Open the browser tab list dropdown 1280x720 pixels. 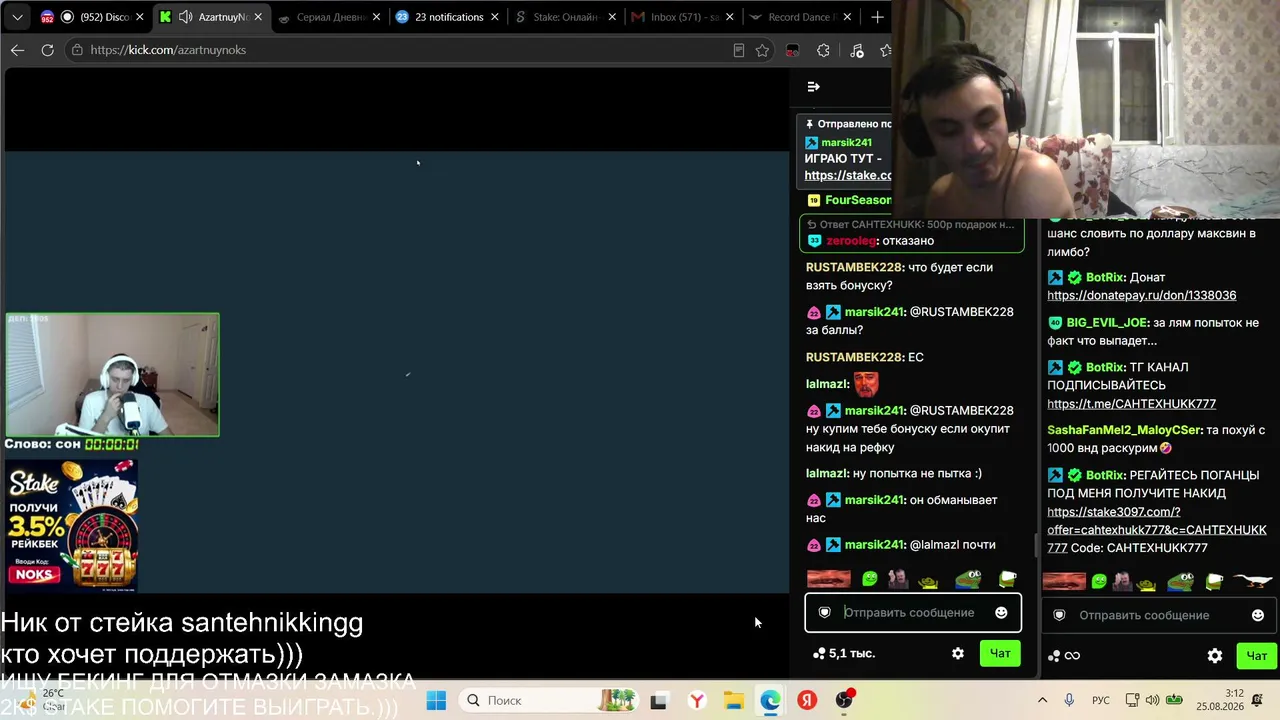pyautogui.click(x=18, y=17)
